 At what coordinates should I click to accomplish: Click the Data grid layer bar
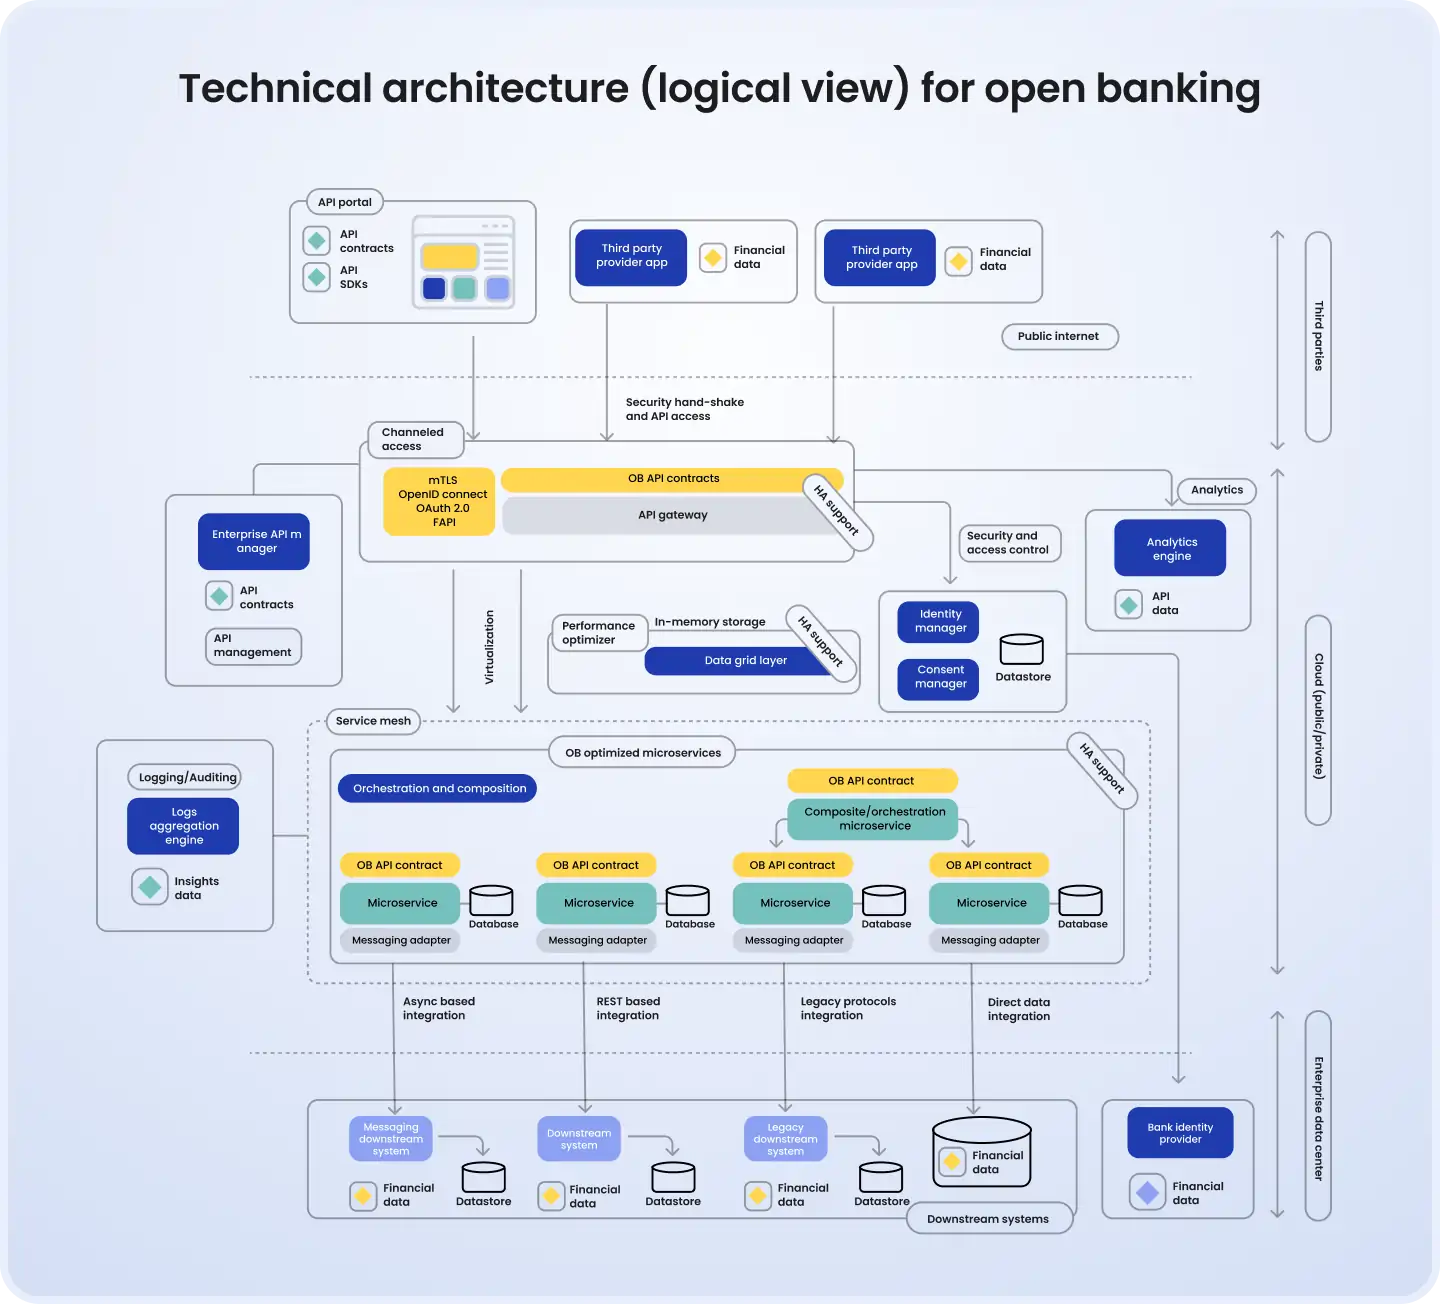(x=741, y=660)
